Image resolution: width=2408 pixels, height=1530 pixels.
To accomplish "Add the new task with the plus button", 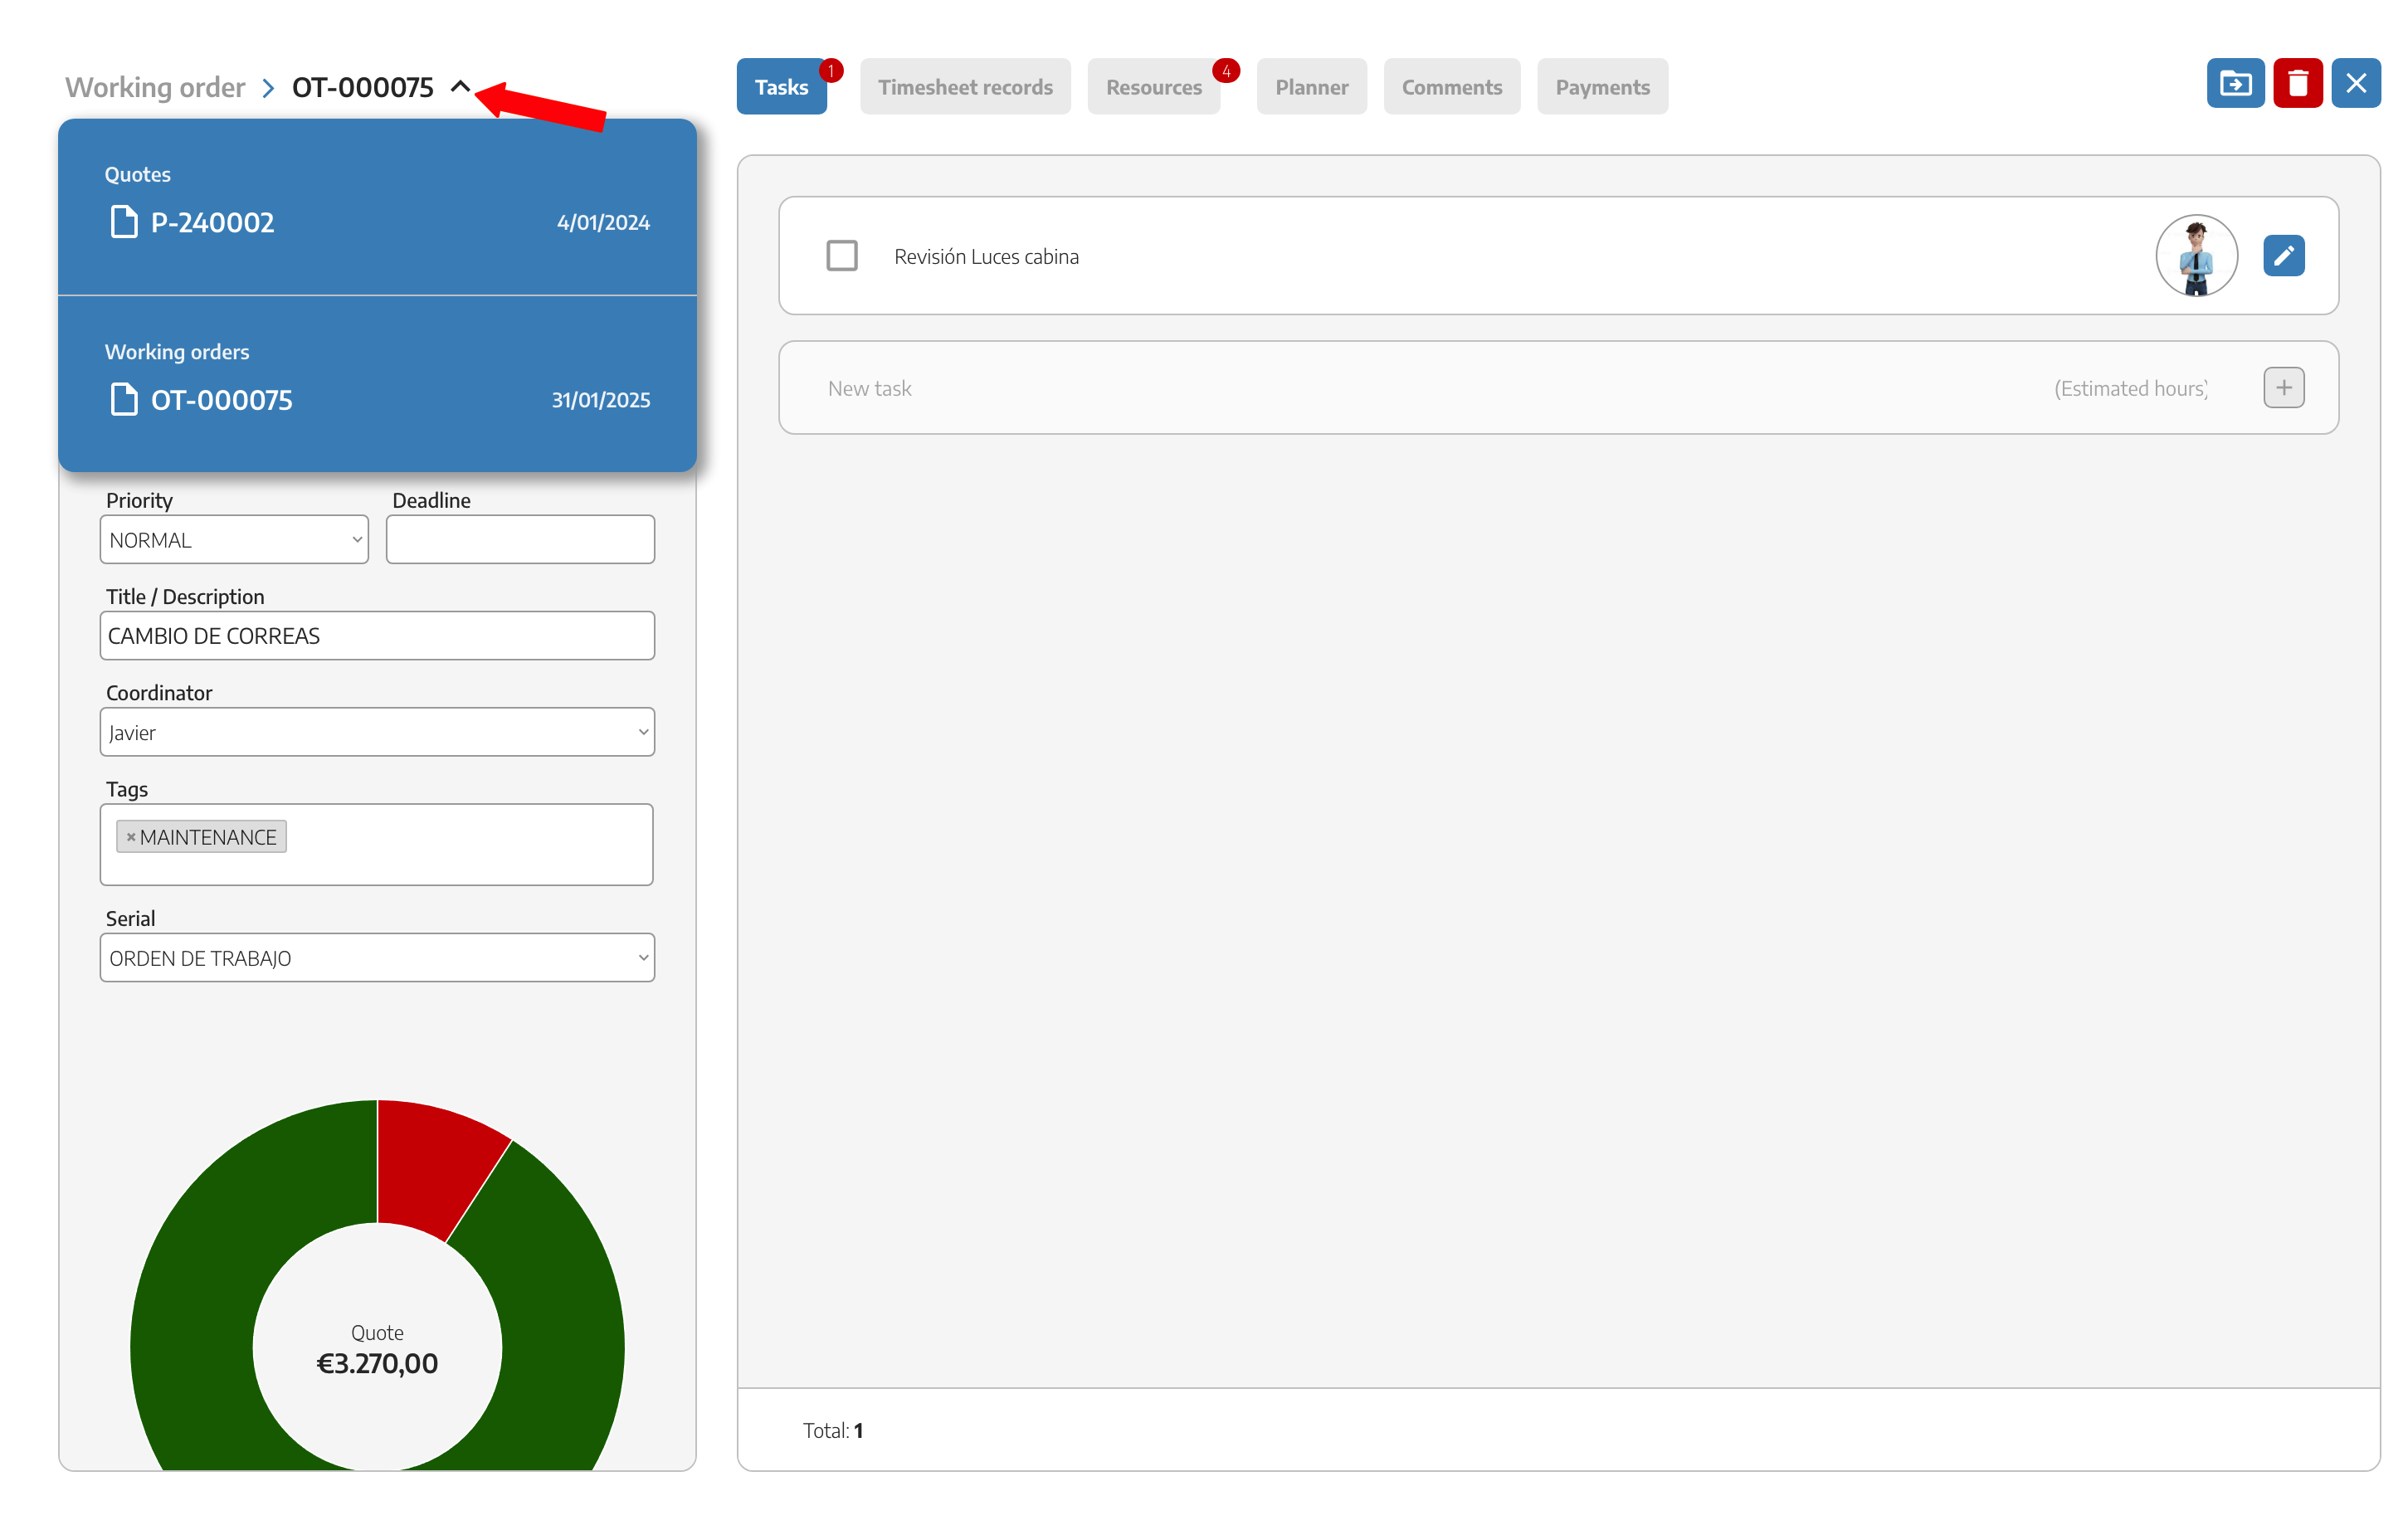I will (x=2283, y=388).
